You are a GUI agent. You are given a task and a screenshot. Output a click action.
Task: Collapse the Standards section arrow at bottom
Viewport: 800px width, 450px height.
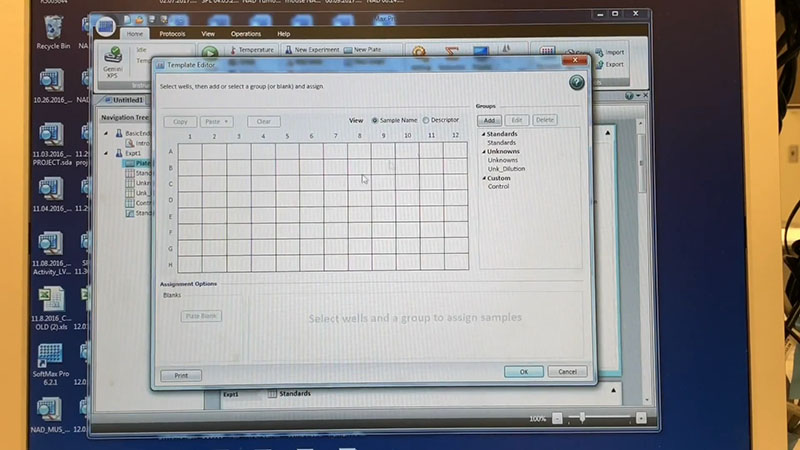613,390
